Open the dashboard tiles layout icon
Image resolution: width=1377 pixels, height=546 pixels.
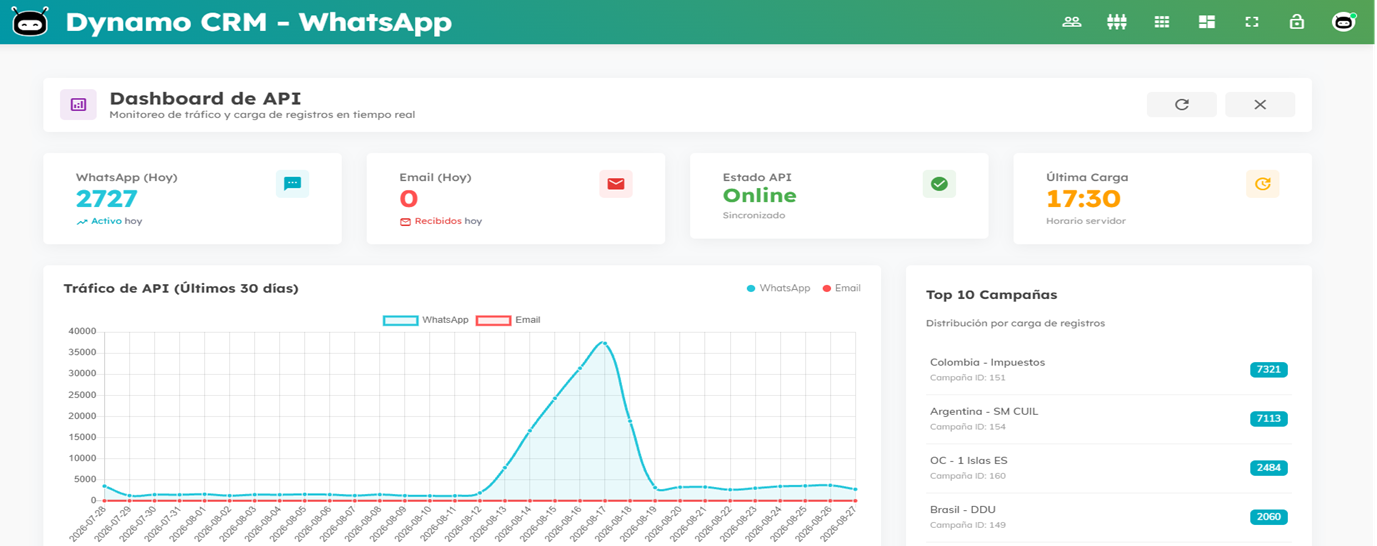pos(1207,21)
